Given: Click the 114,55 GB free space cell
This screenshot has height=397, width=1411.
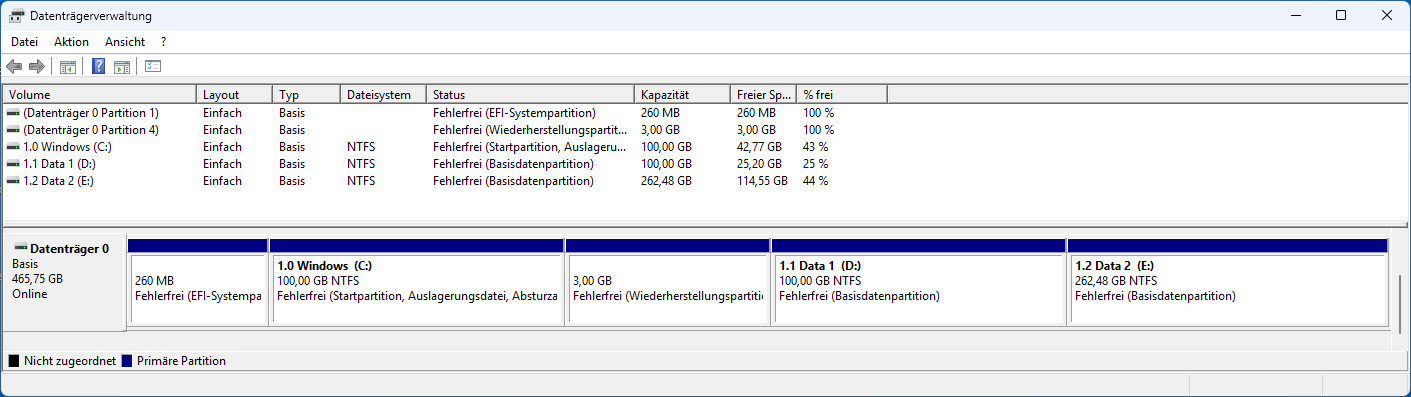Looking at the screenshot, I should (762, 181).
